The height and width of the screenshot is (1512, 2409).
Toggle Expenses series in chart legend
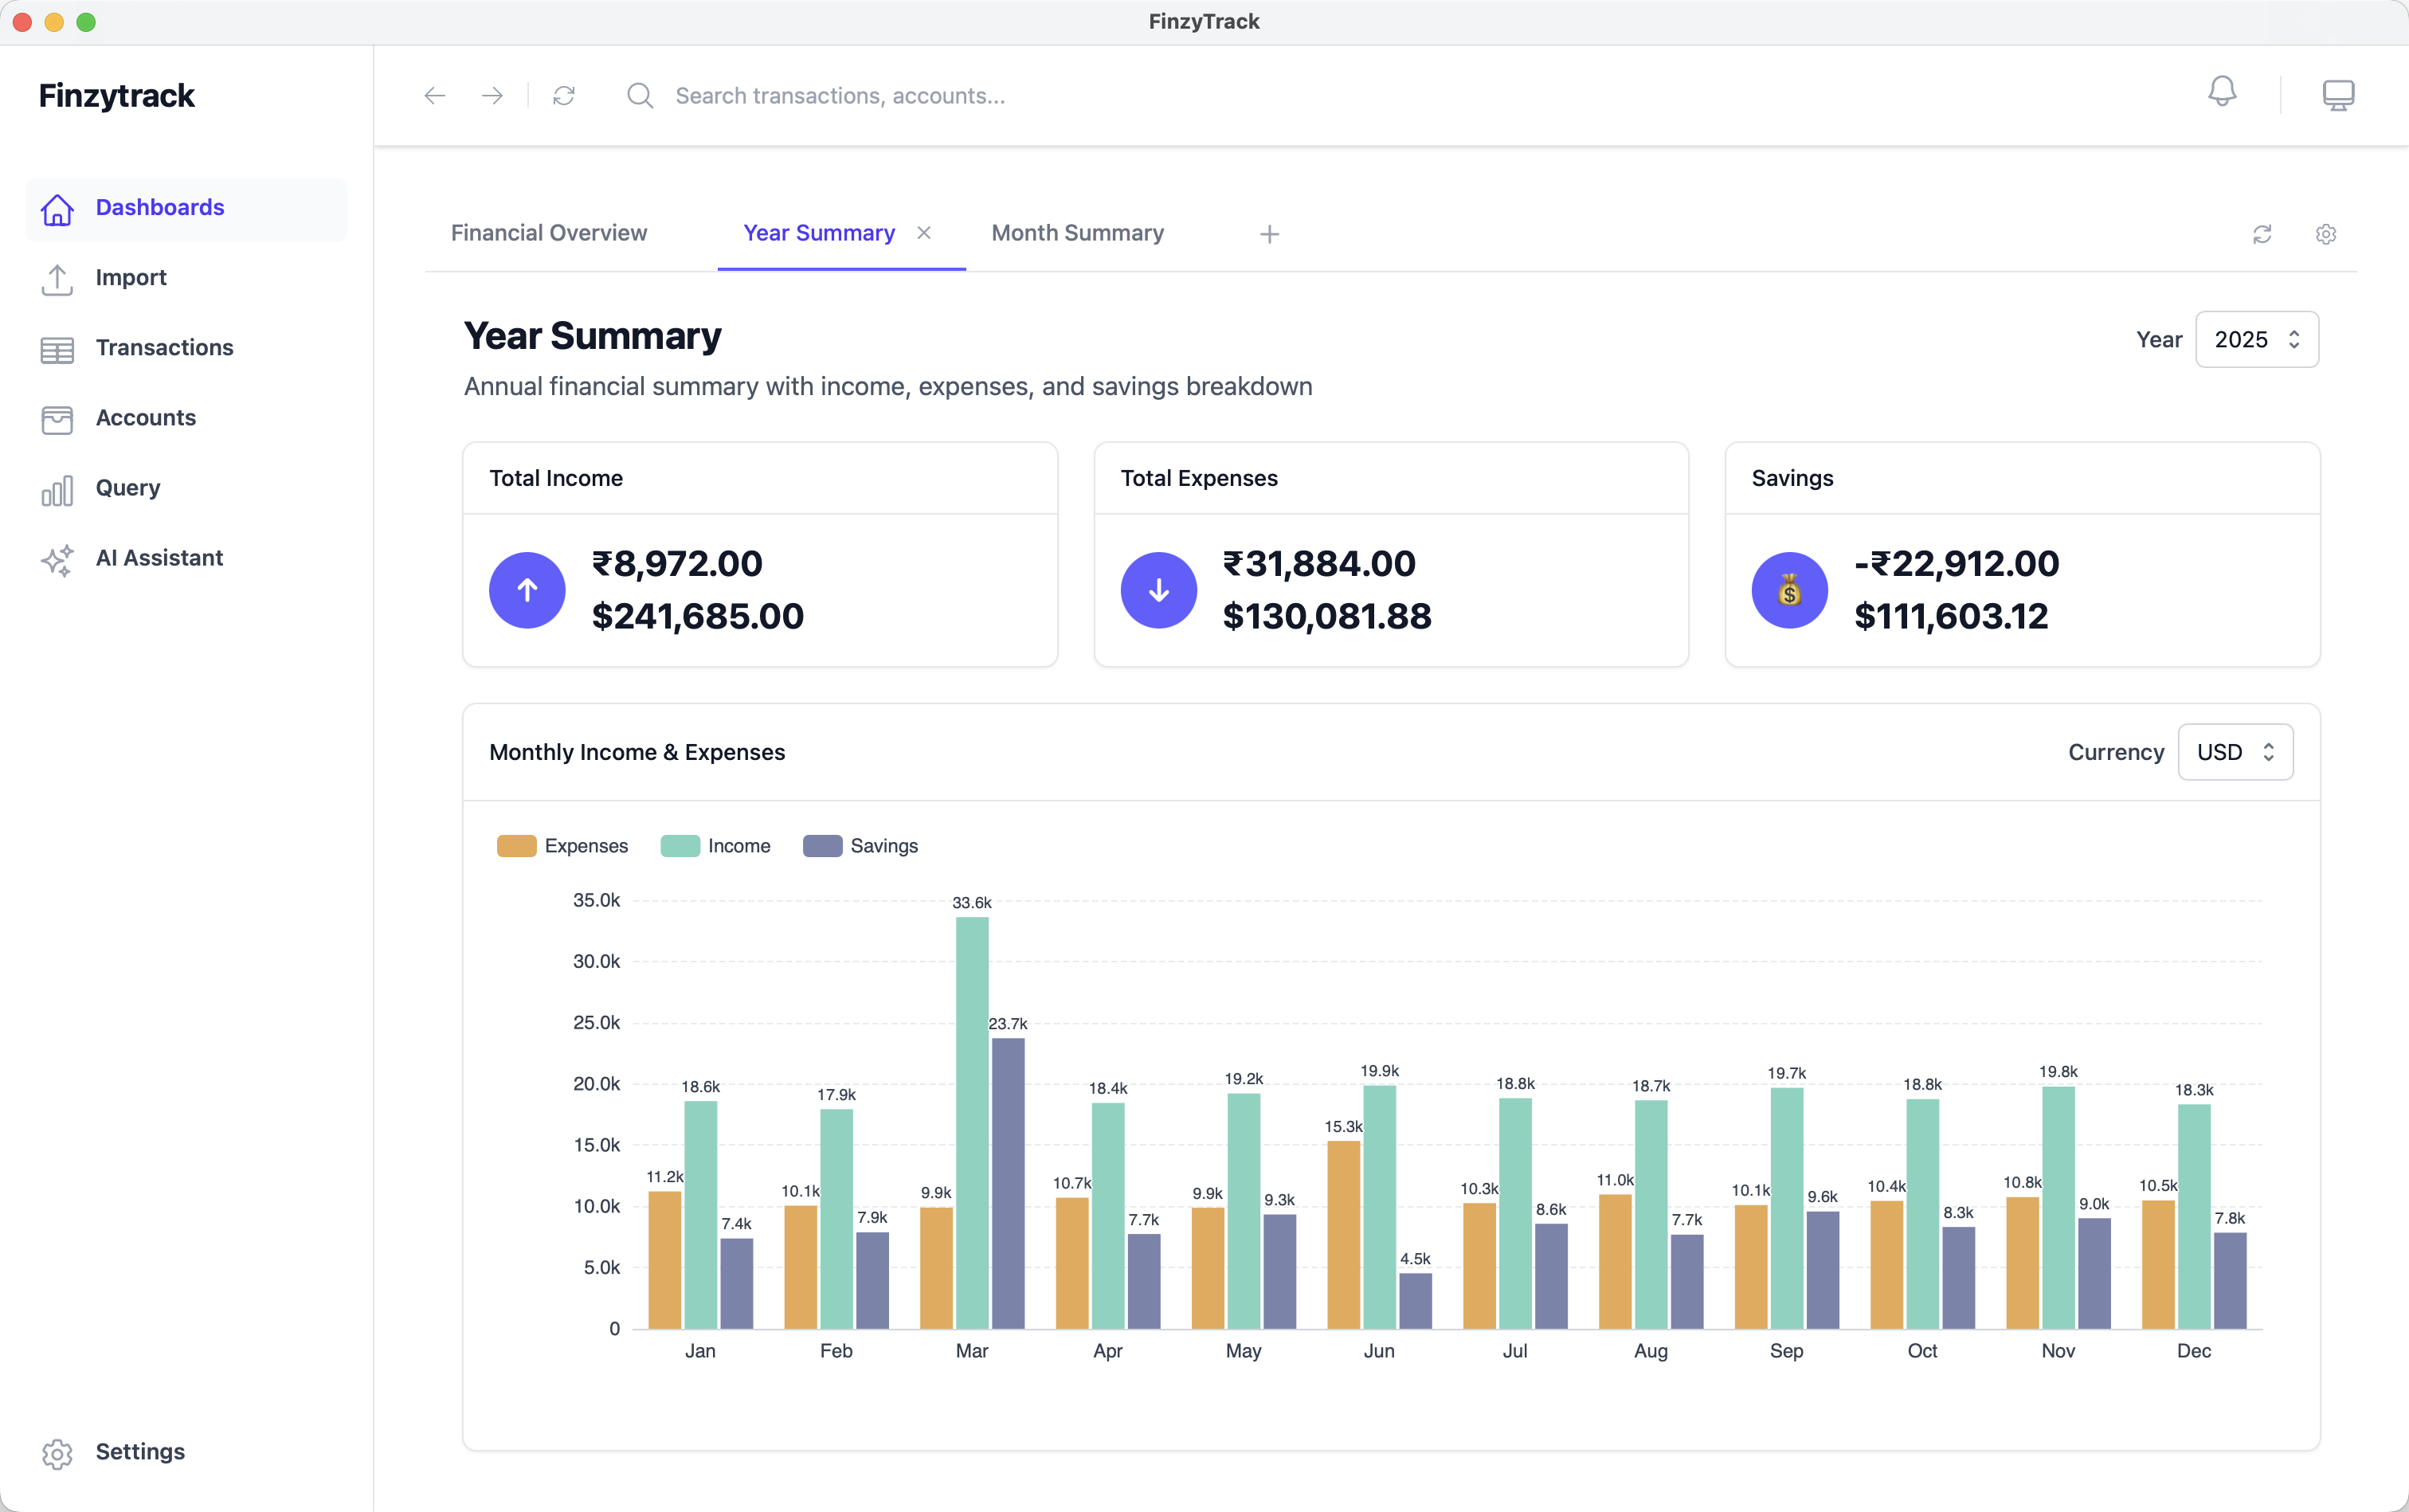coord(563,846)
